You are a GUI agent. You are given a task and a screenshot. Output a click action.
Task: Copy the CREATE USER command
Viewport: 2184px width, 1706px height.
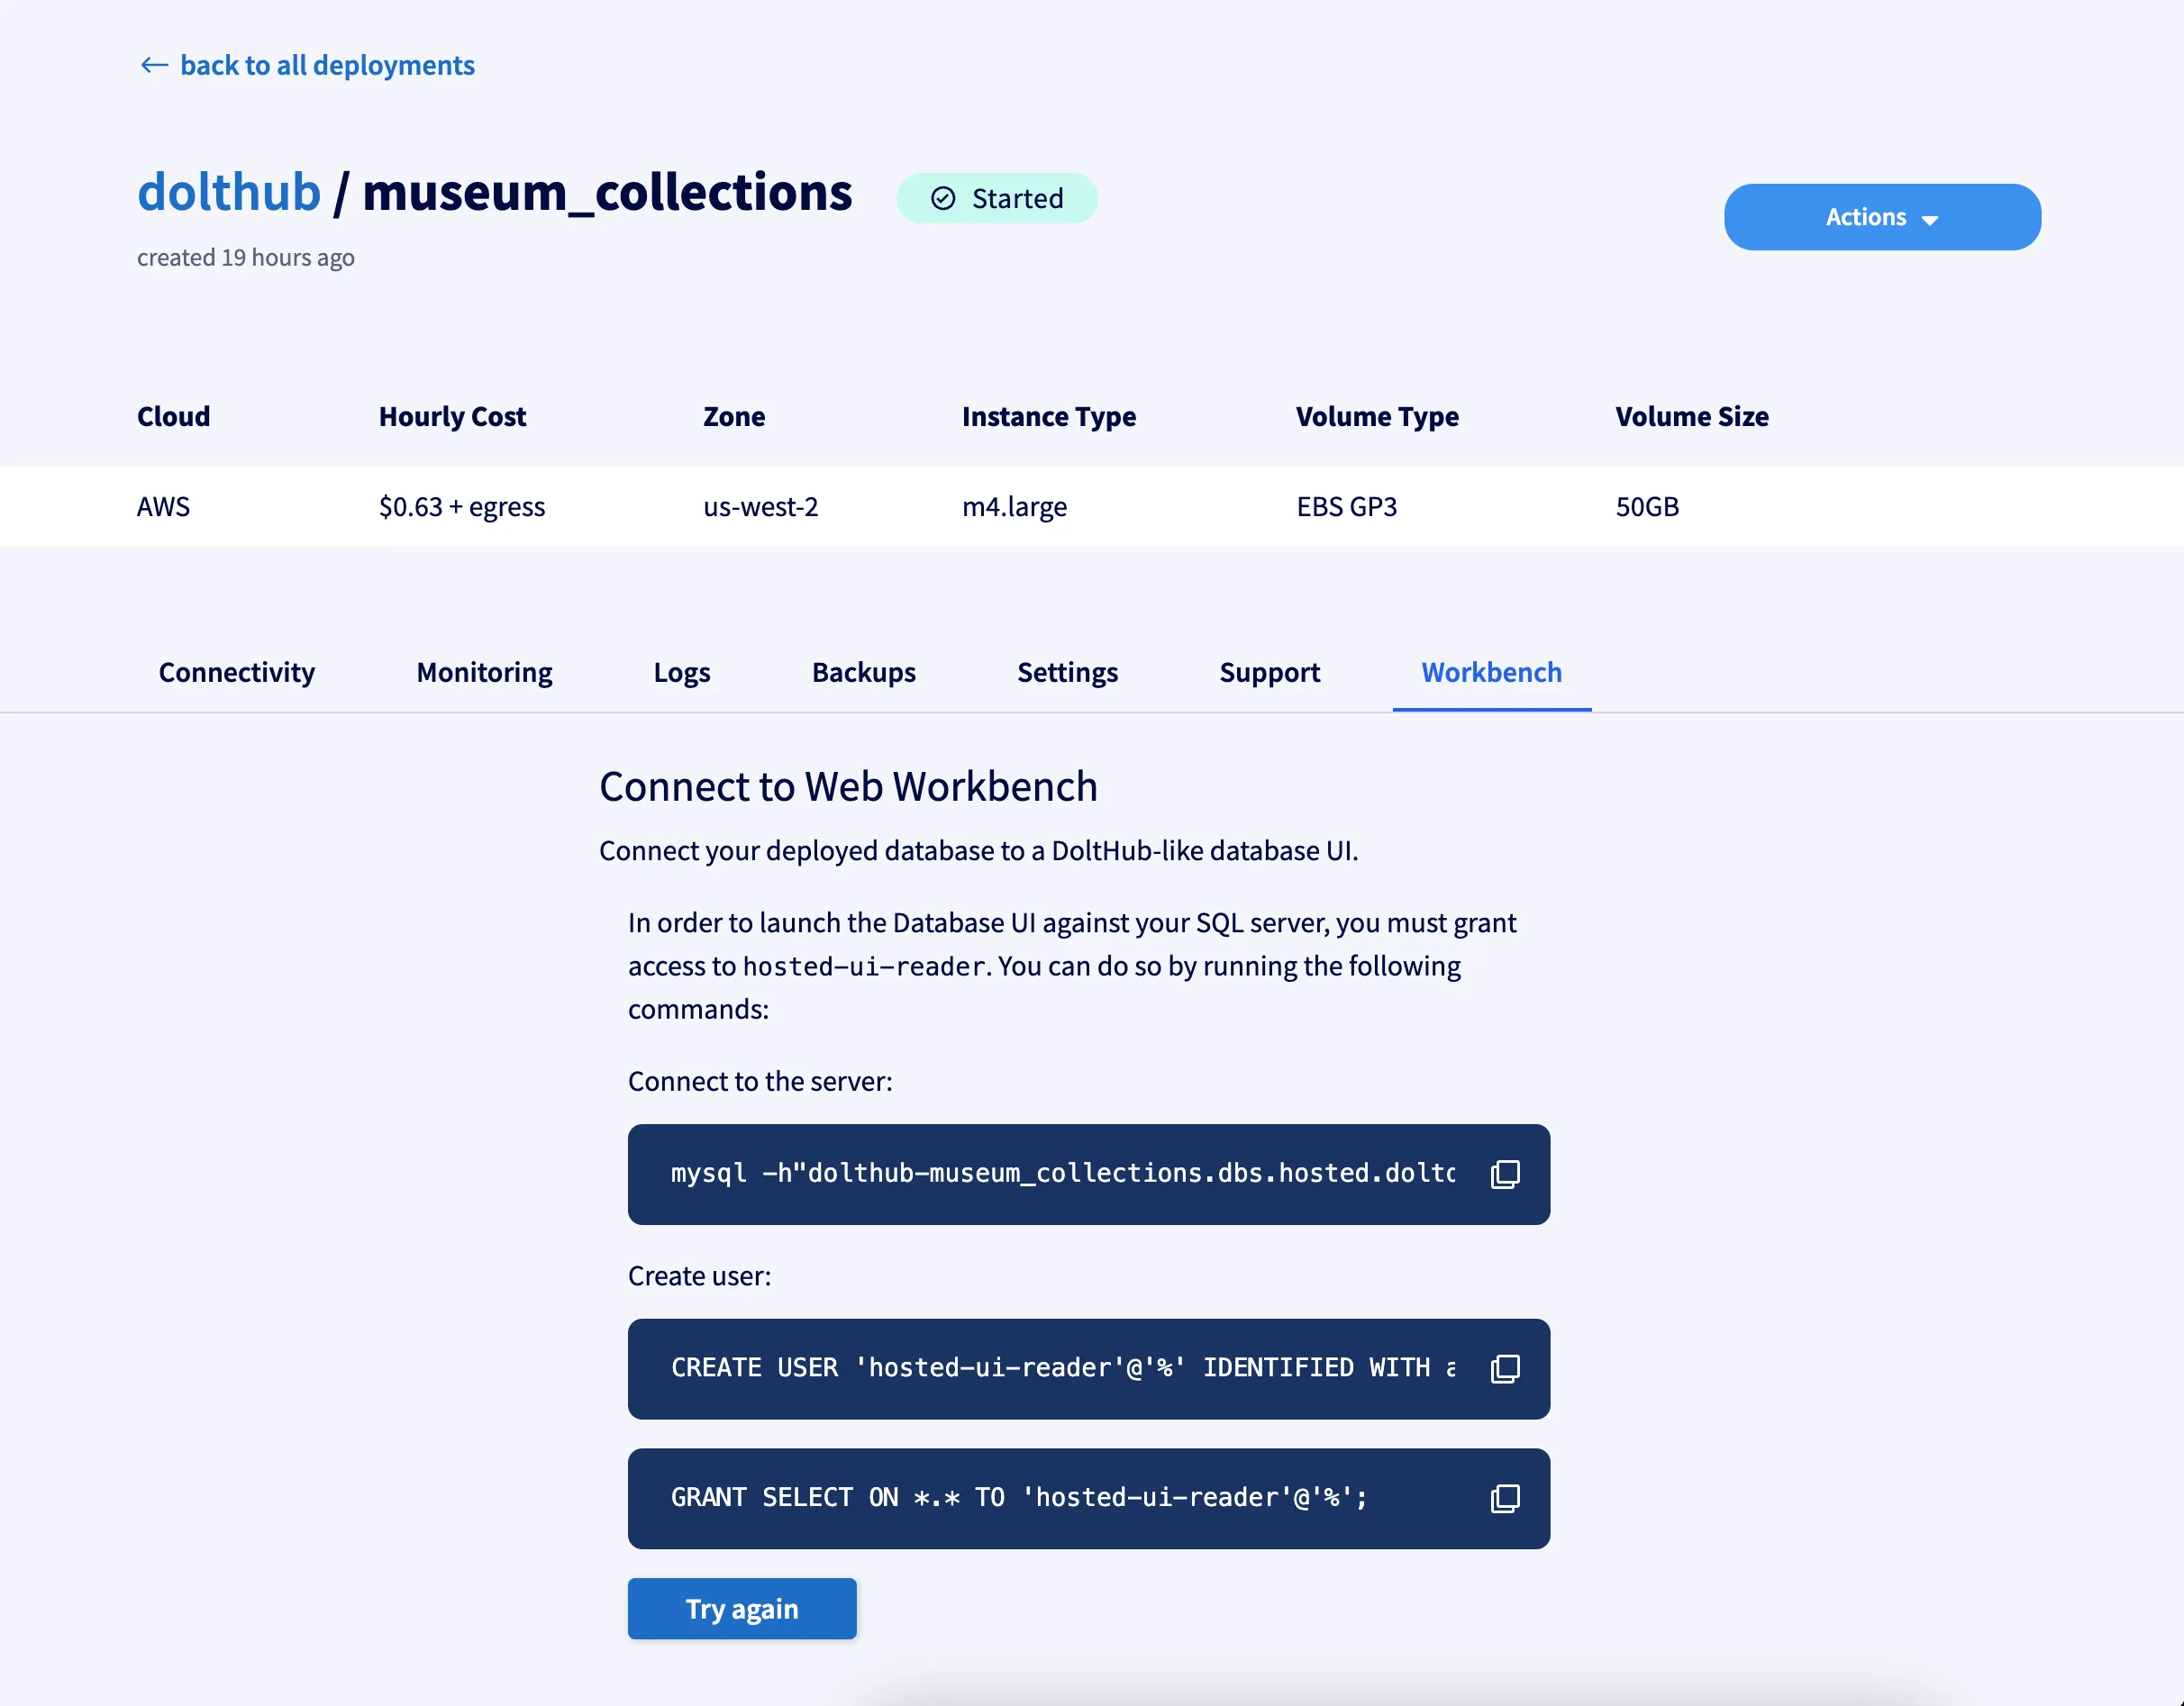pyautogui.click(x=1504, y=1368)
